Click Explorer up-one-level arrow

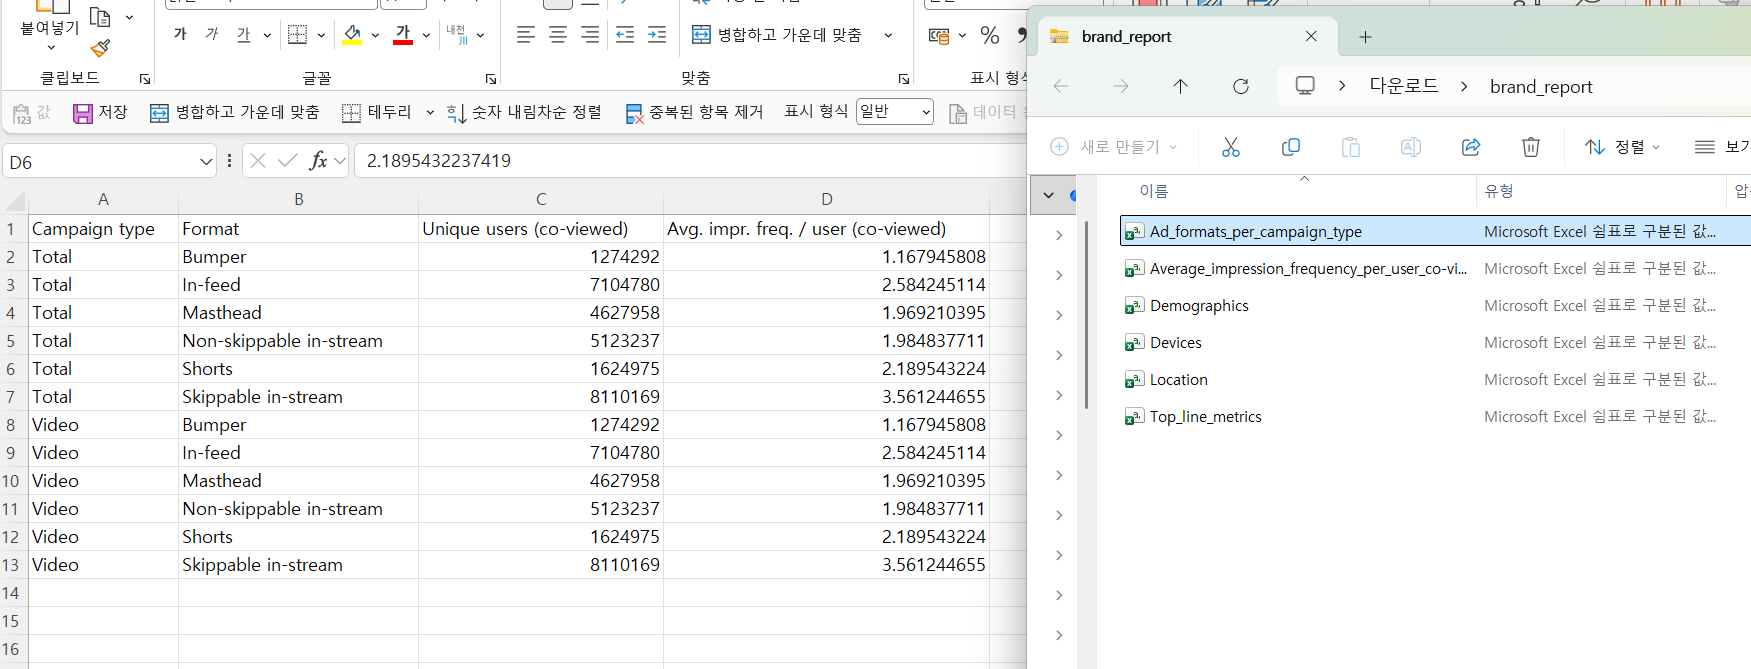pos(1180,86)
